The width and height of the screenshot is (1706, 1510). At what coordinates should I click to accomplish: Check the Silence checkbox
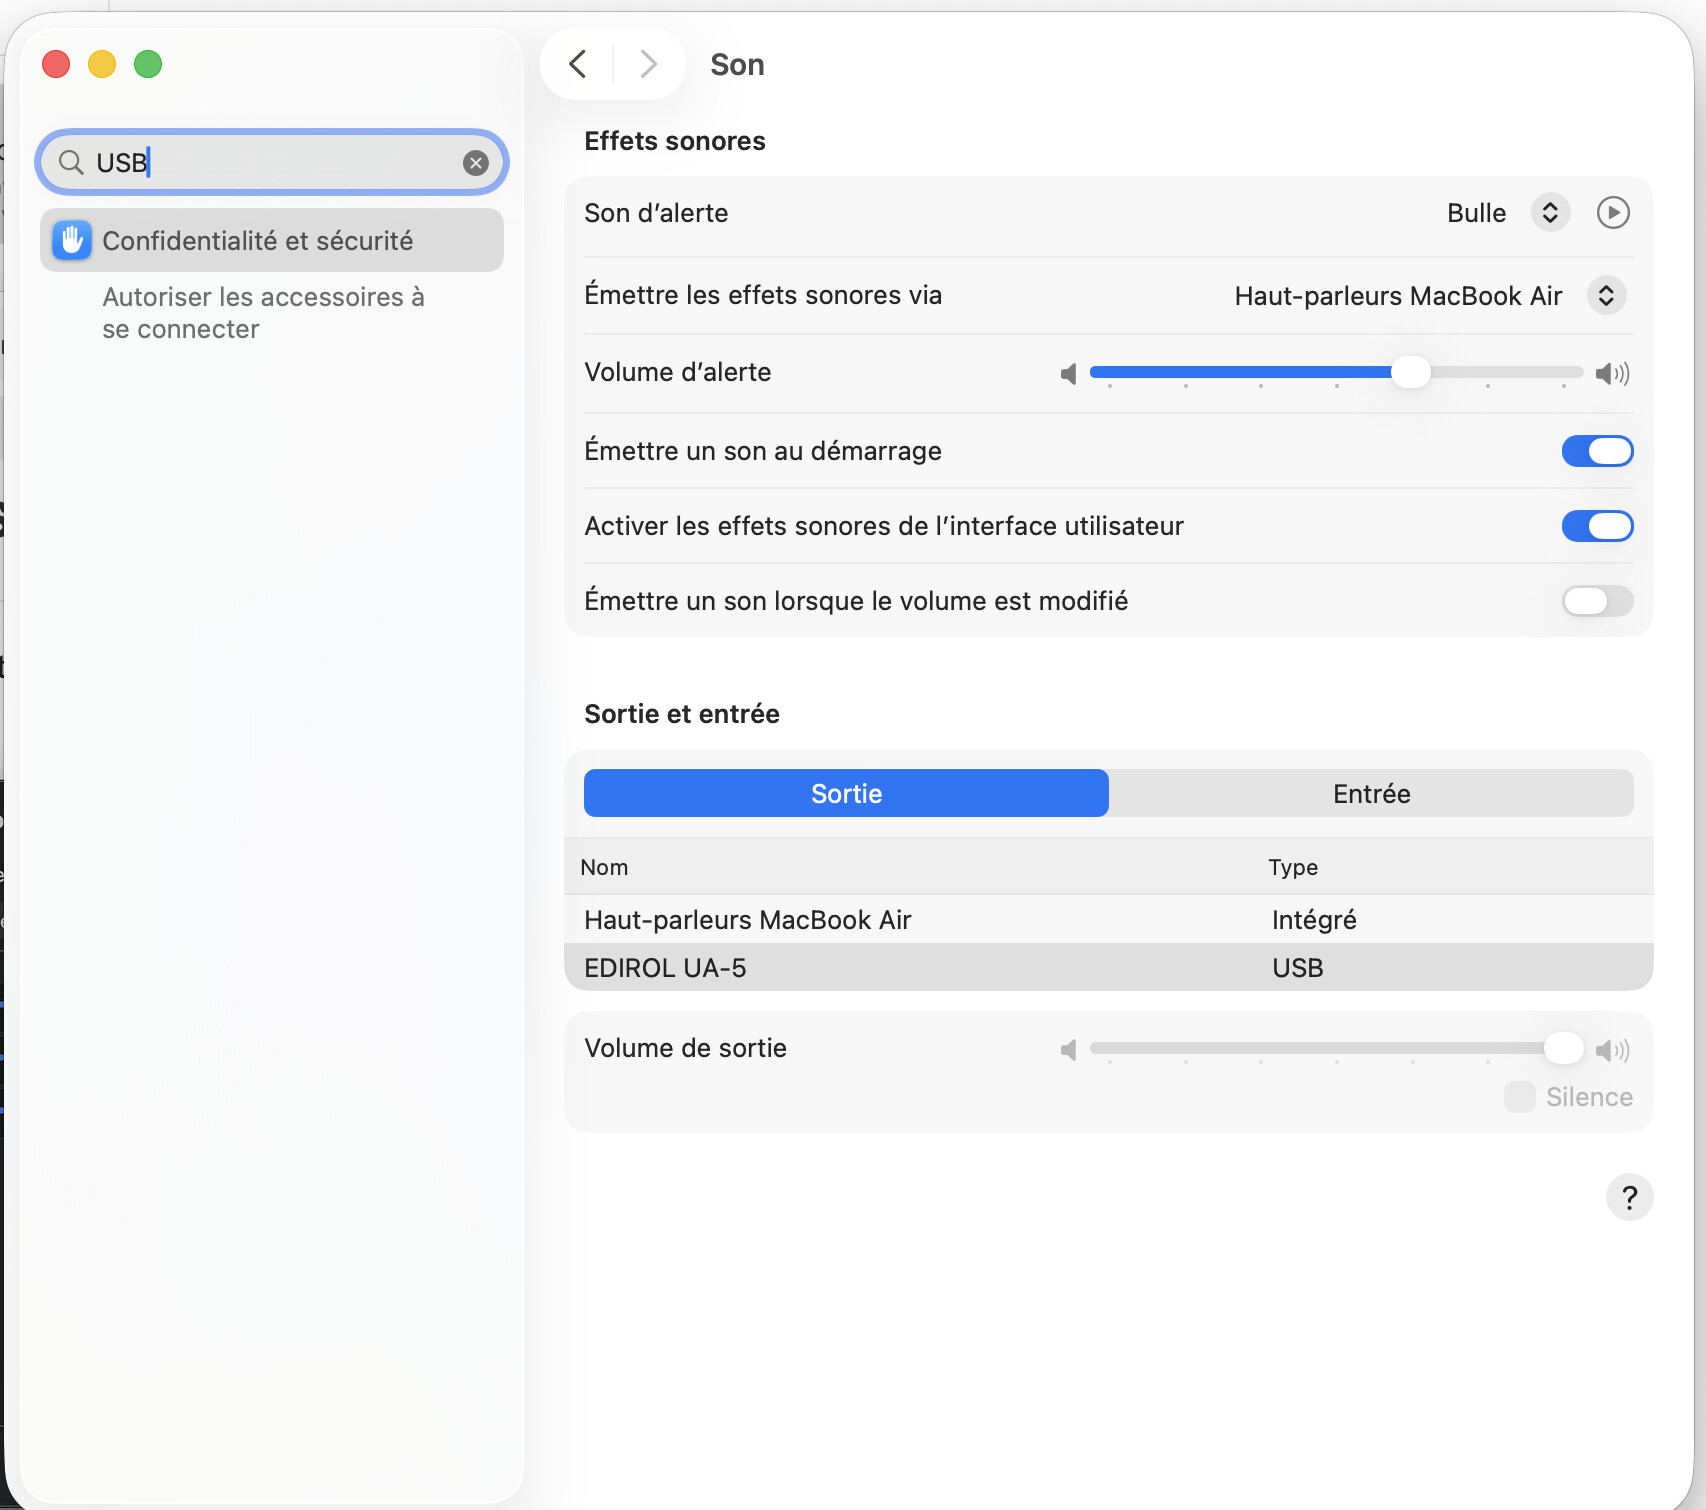[x=1519, y=1097]
